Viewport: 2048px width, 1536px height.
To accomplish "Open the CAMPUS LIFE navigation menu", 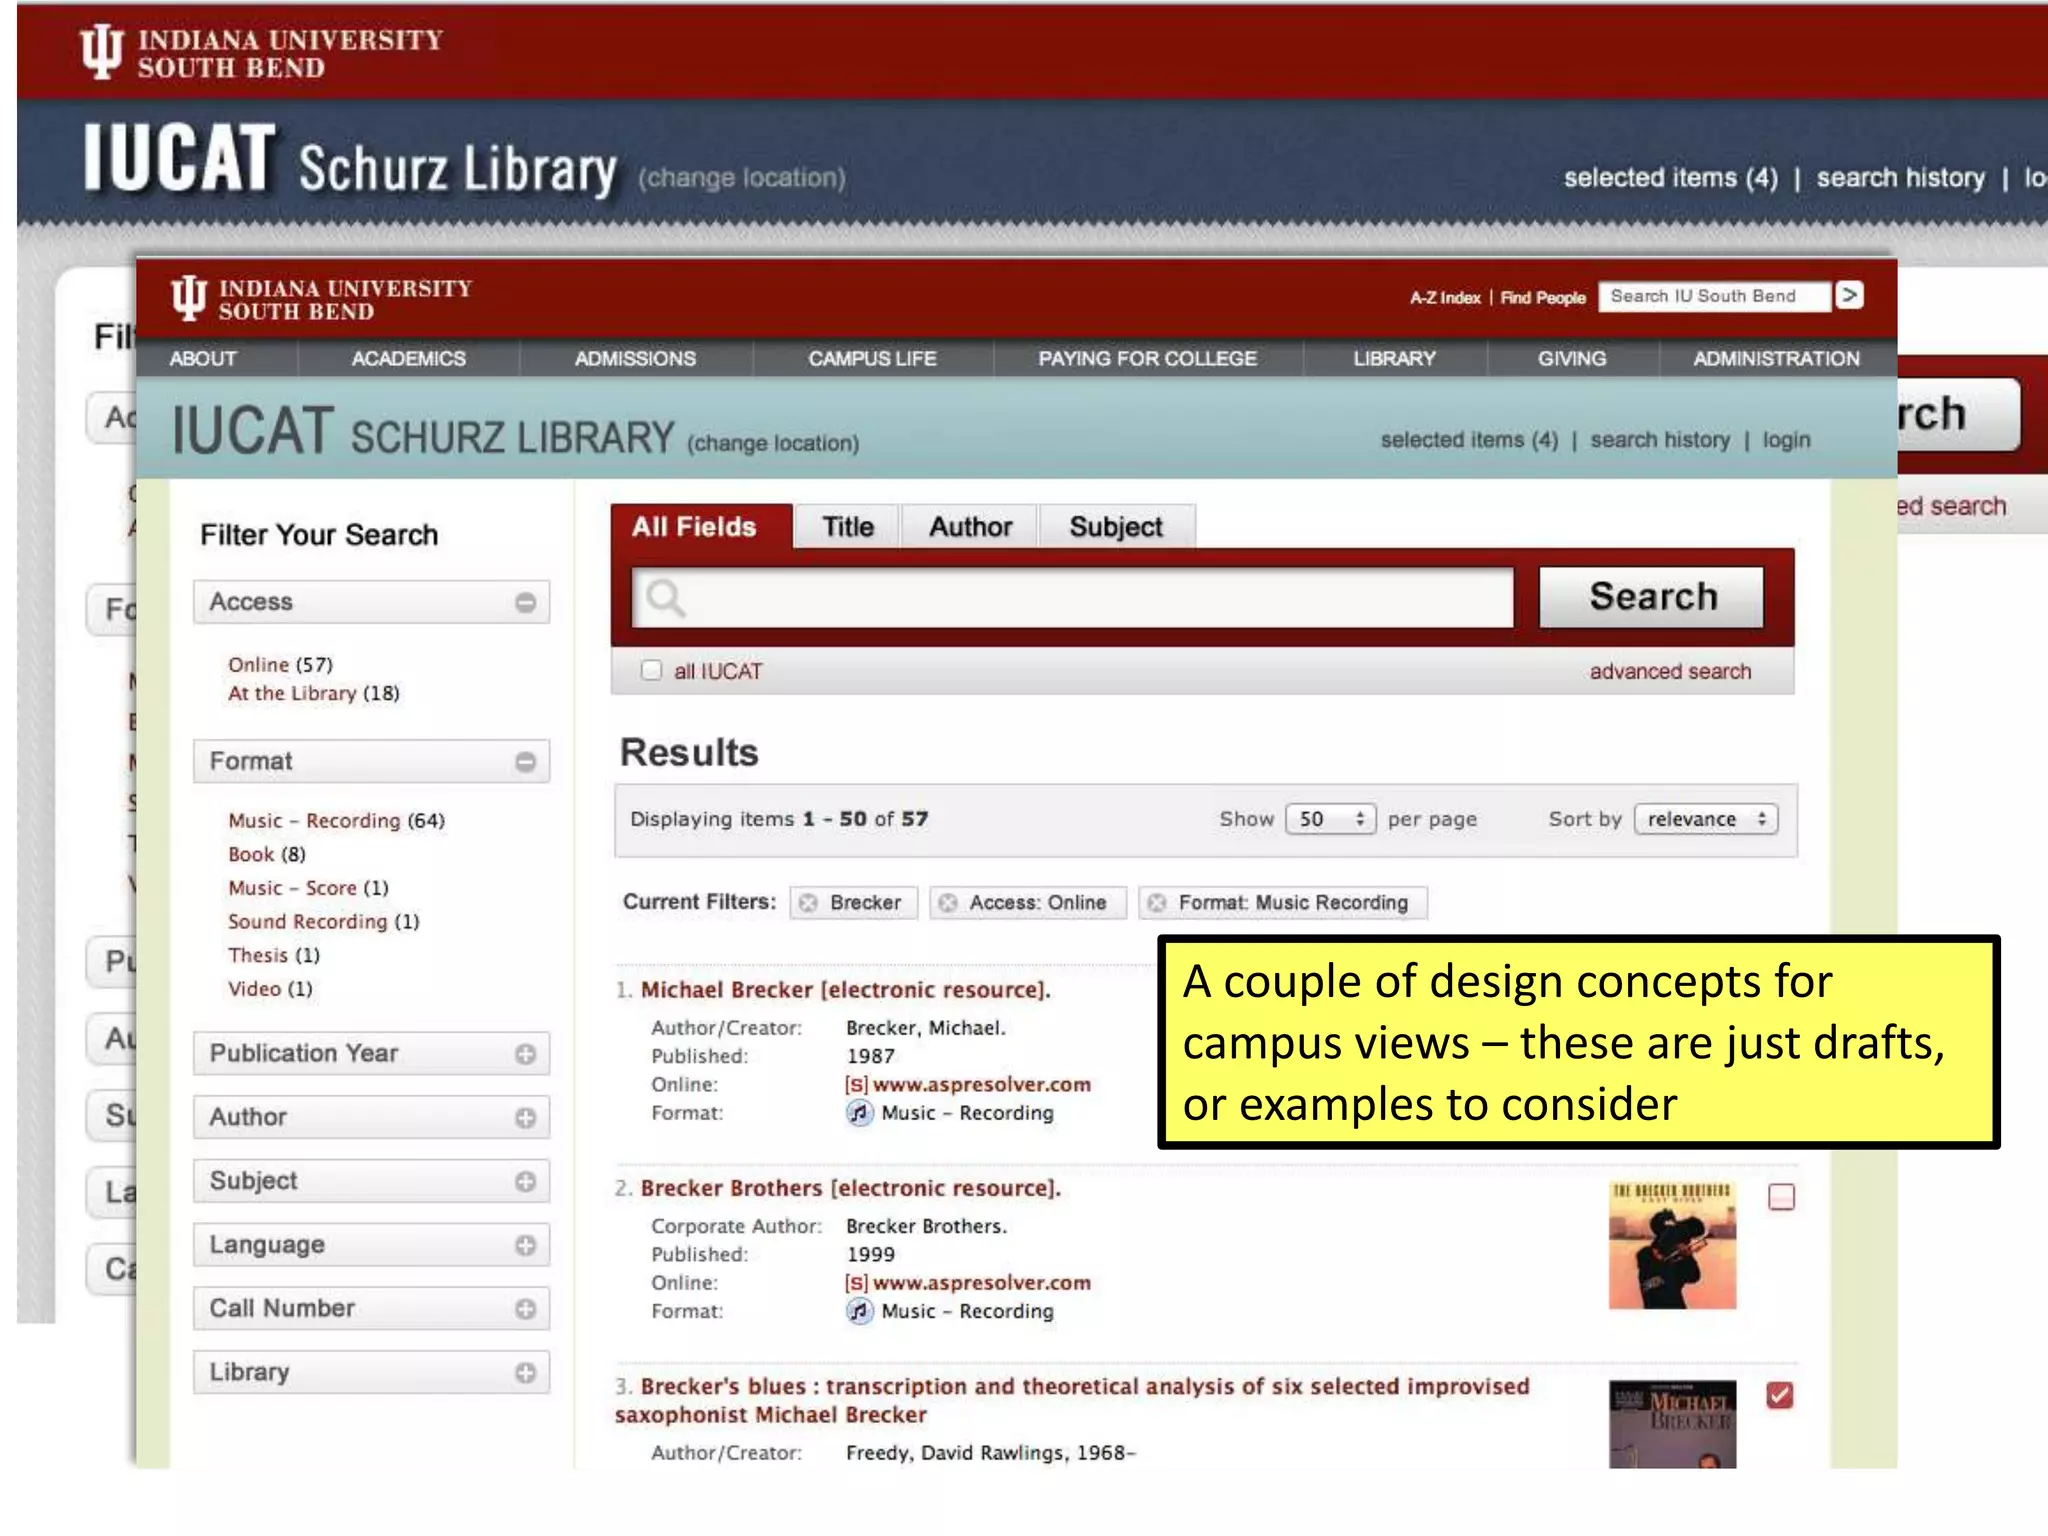I will [x=872, y=358].
